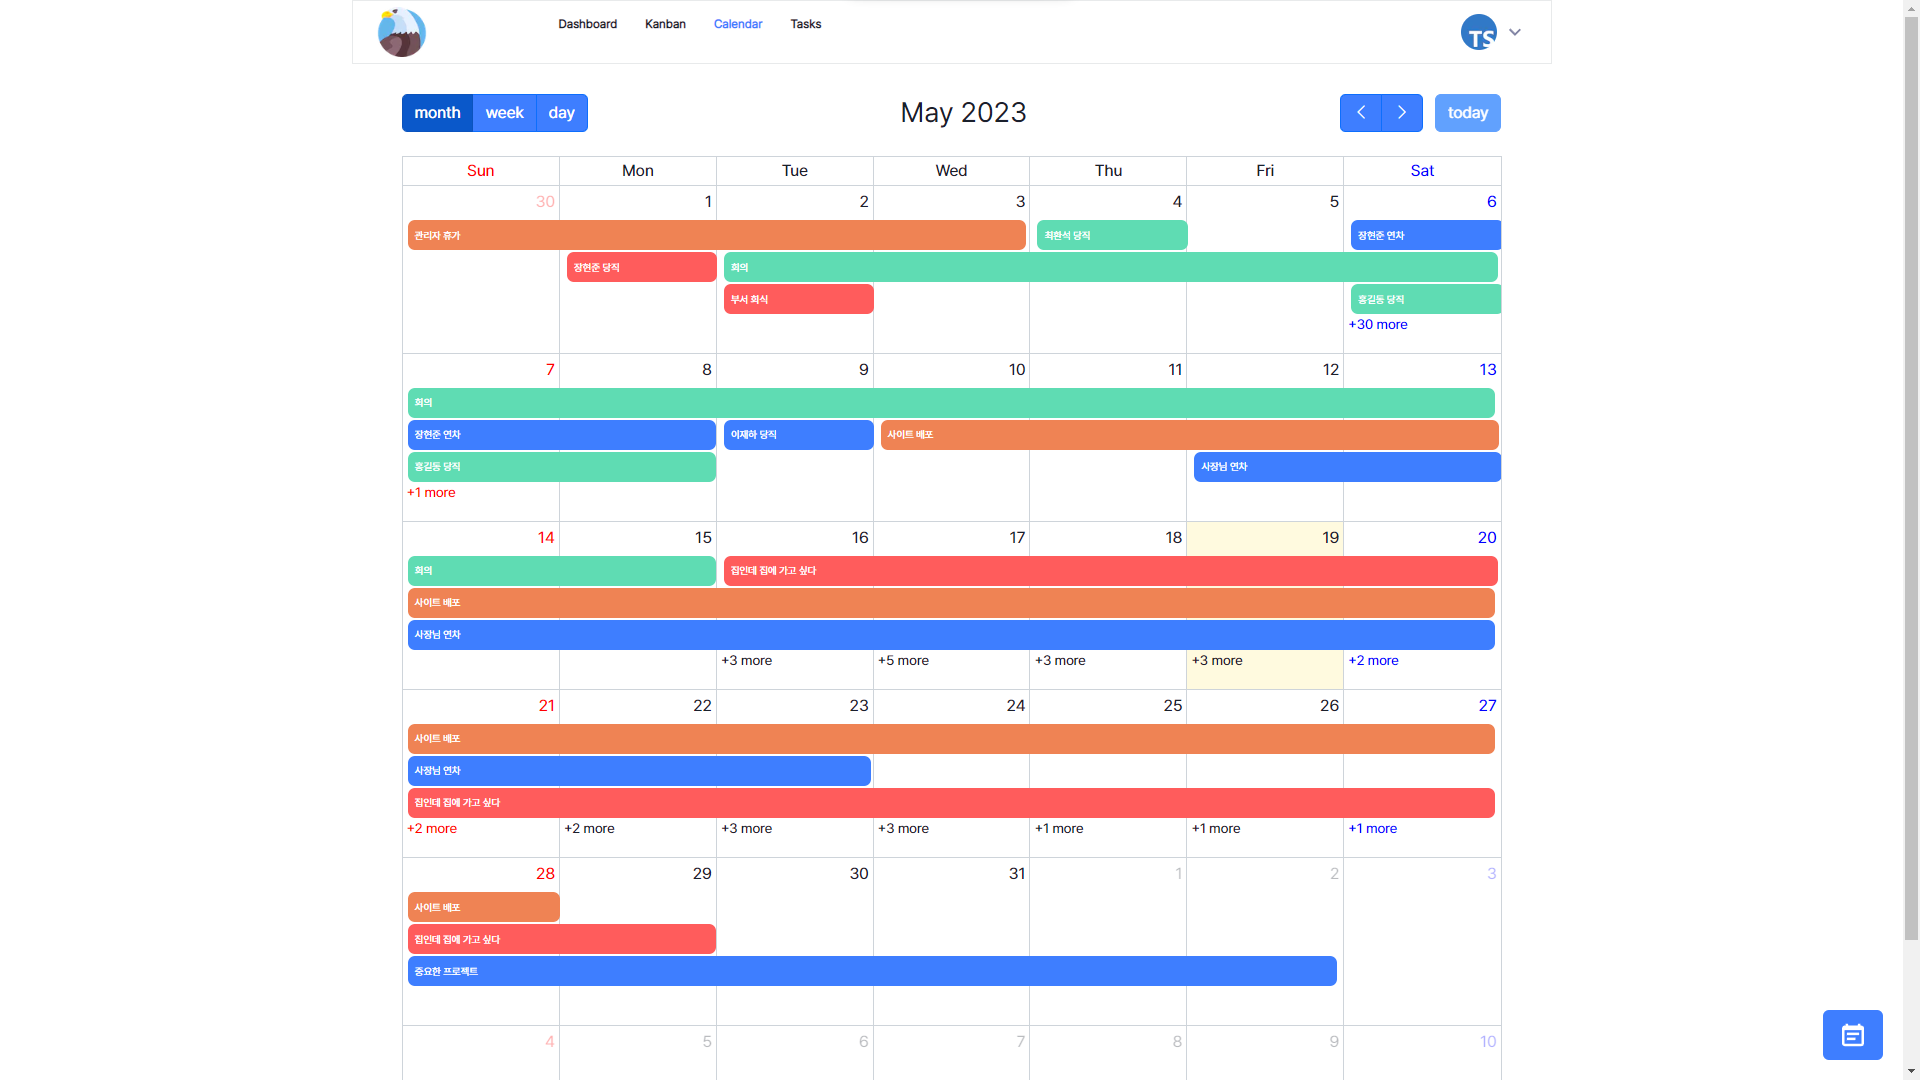Screen dimensions: 1920x1080
Task: Switch to day view
Action: point(561,113)
